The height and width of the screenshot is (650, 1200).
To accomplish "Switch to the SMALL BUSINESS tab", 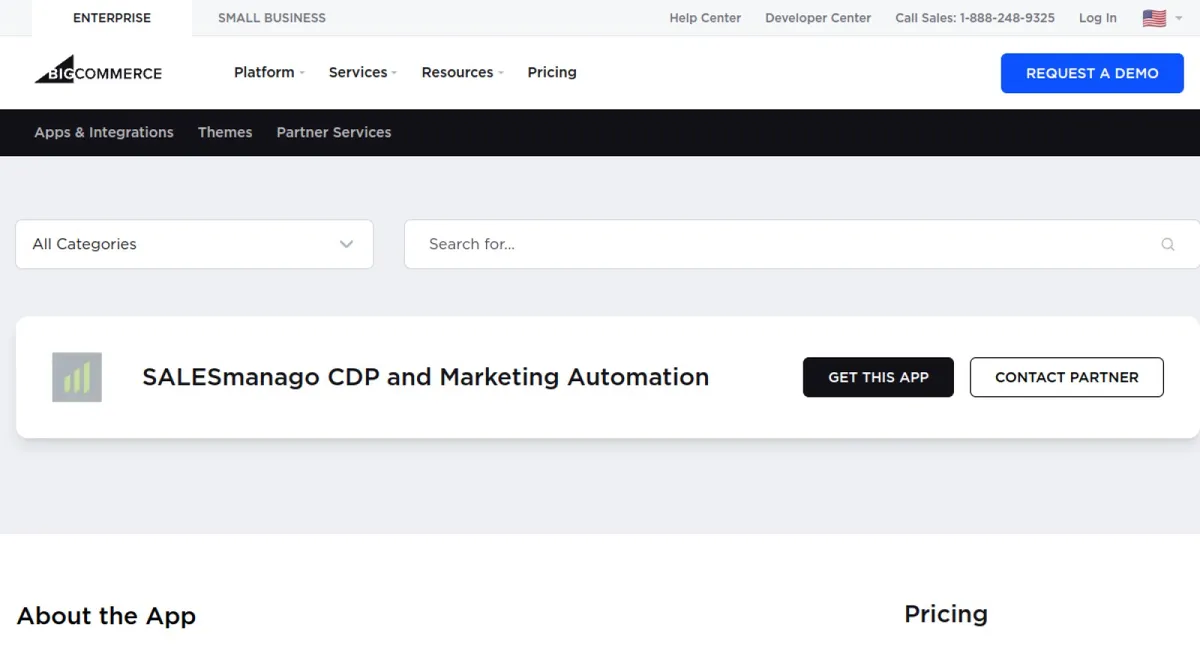I will (x=271, y=17).
